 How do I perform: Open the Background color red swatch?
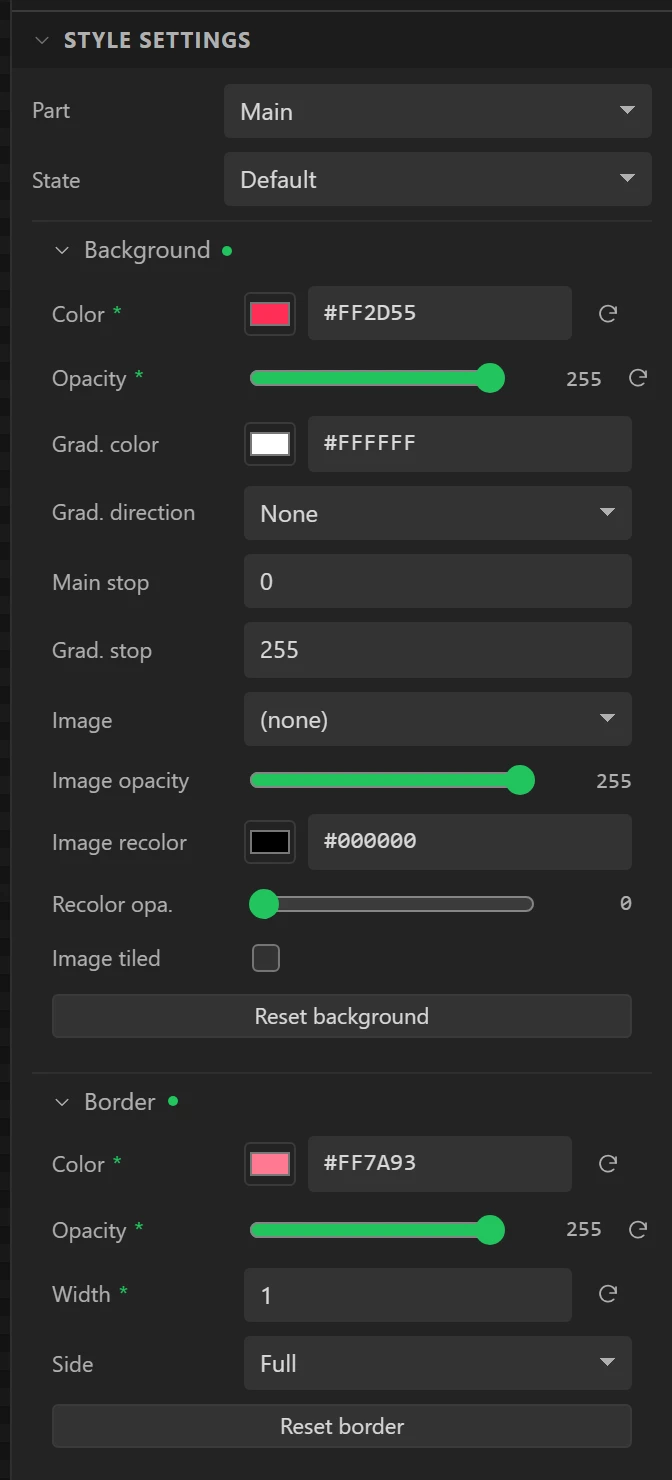[270, 314]
